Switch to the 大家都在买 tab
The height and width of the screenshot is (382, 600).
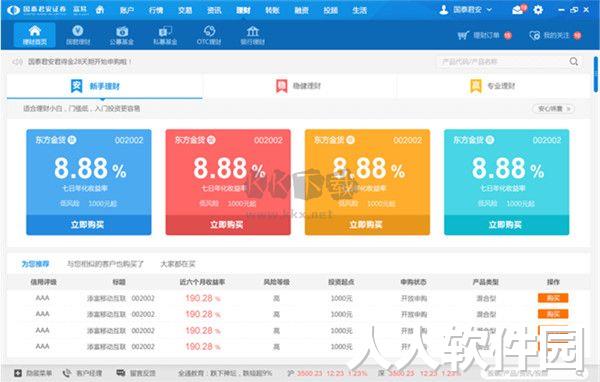(178, 264)
